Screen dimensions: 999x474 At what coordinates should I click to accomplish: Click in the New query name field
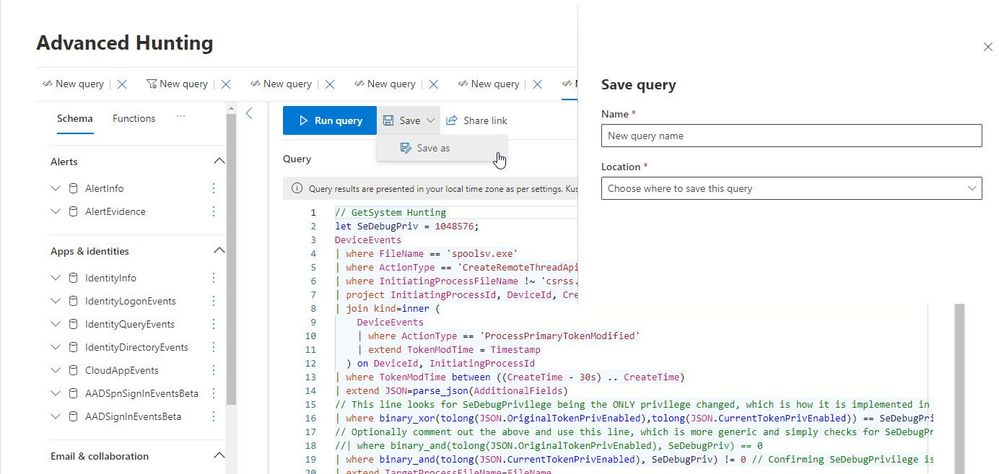(x=791, y=136)
